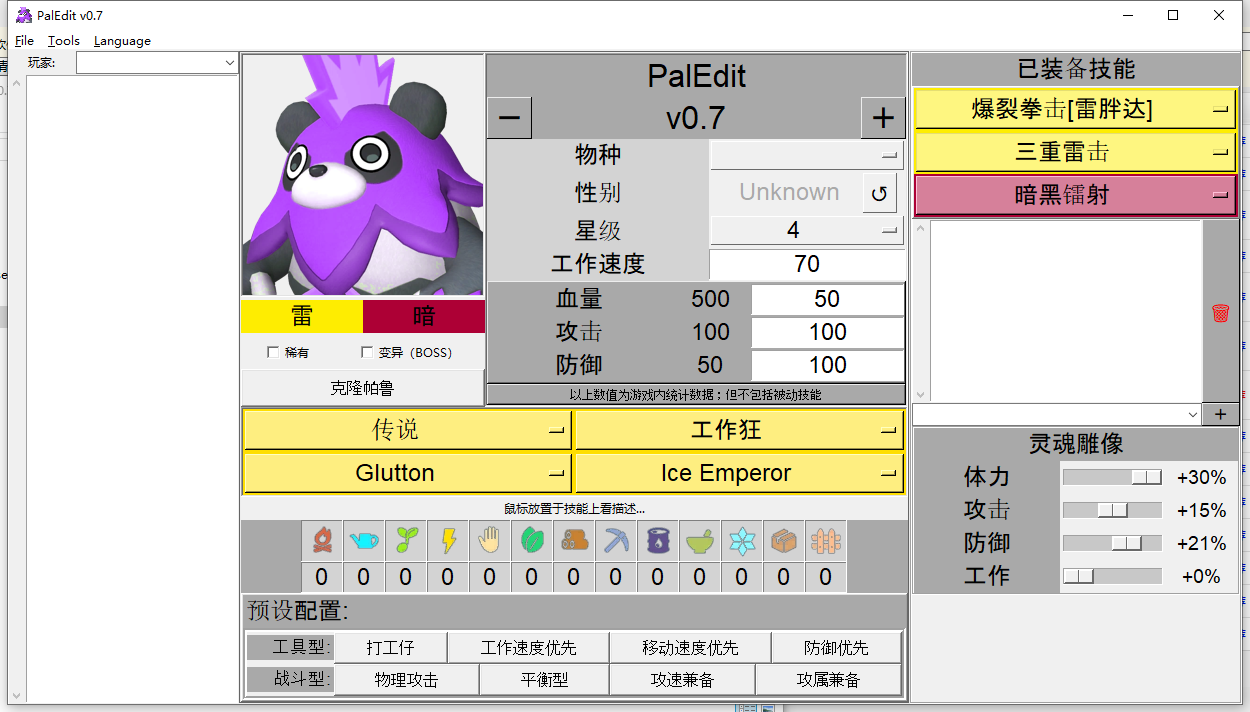
Task: Open the Ice Emperor passive skill dropdown
Action: click(x=739, y=473)
